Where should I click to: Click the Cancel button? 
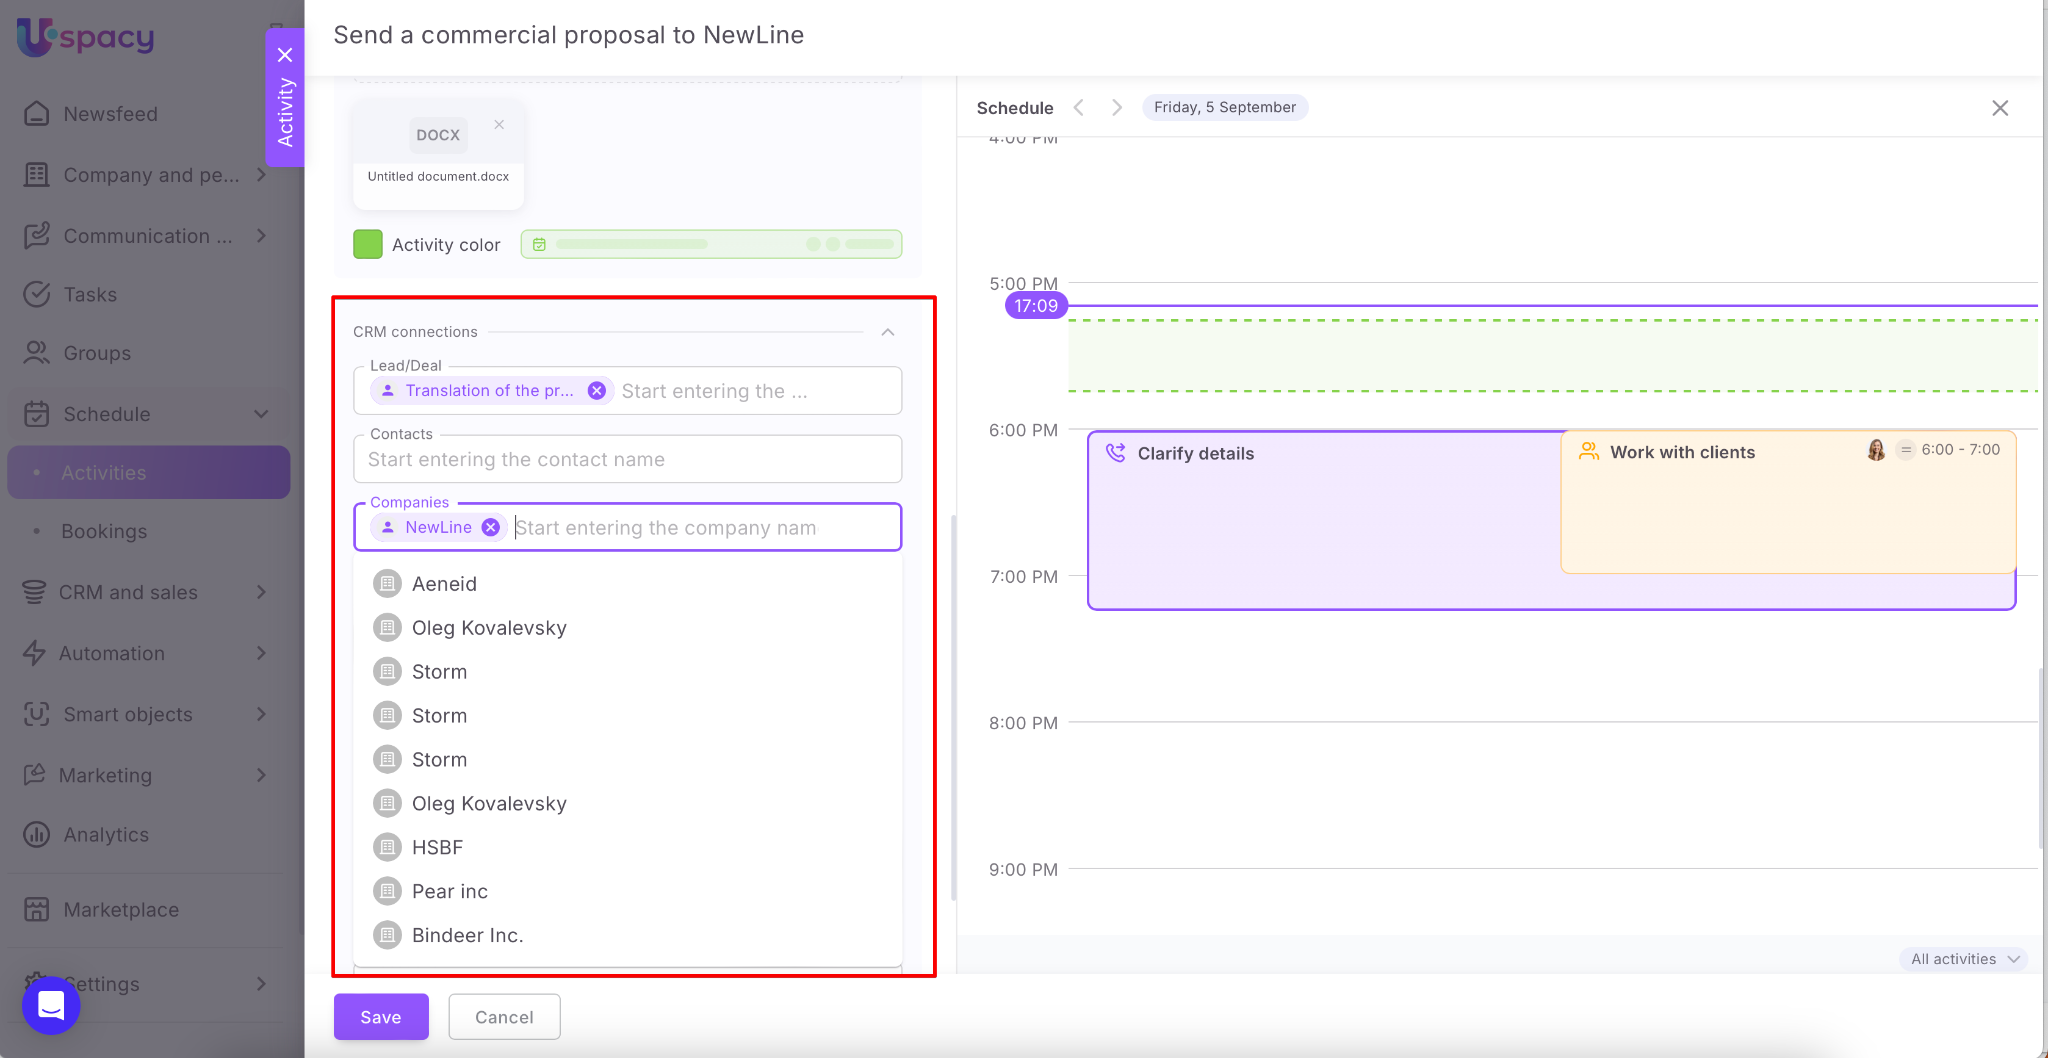click(504, 1017)
